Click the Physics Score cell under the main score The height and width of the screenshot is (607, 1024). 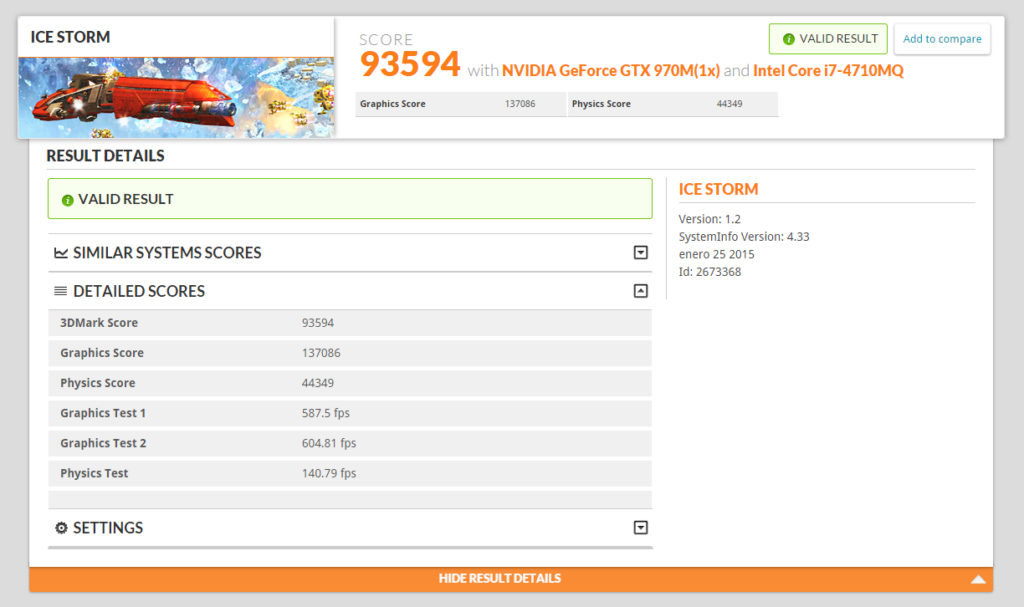(671, 104)
